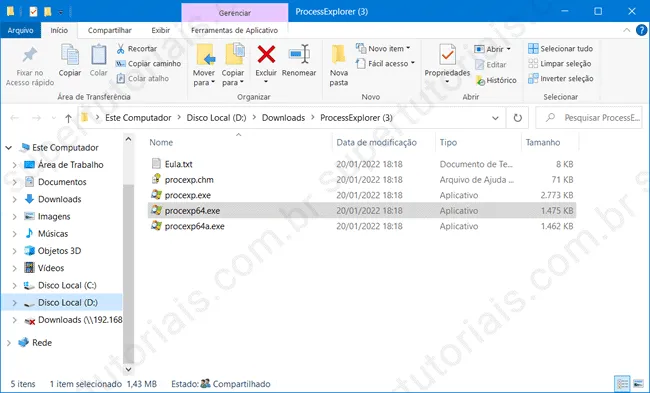The image size is (650, 393).
Task: Open recent locations dropdown arrow
Action: click(54, 118)
